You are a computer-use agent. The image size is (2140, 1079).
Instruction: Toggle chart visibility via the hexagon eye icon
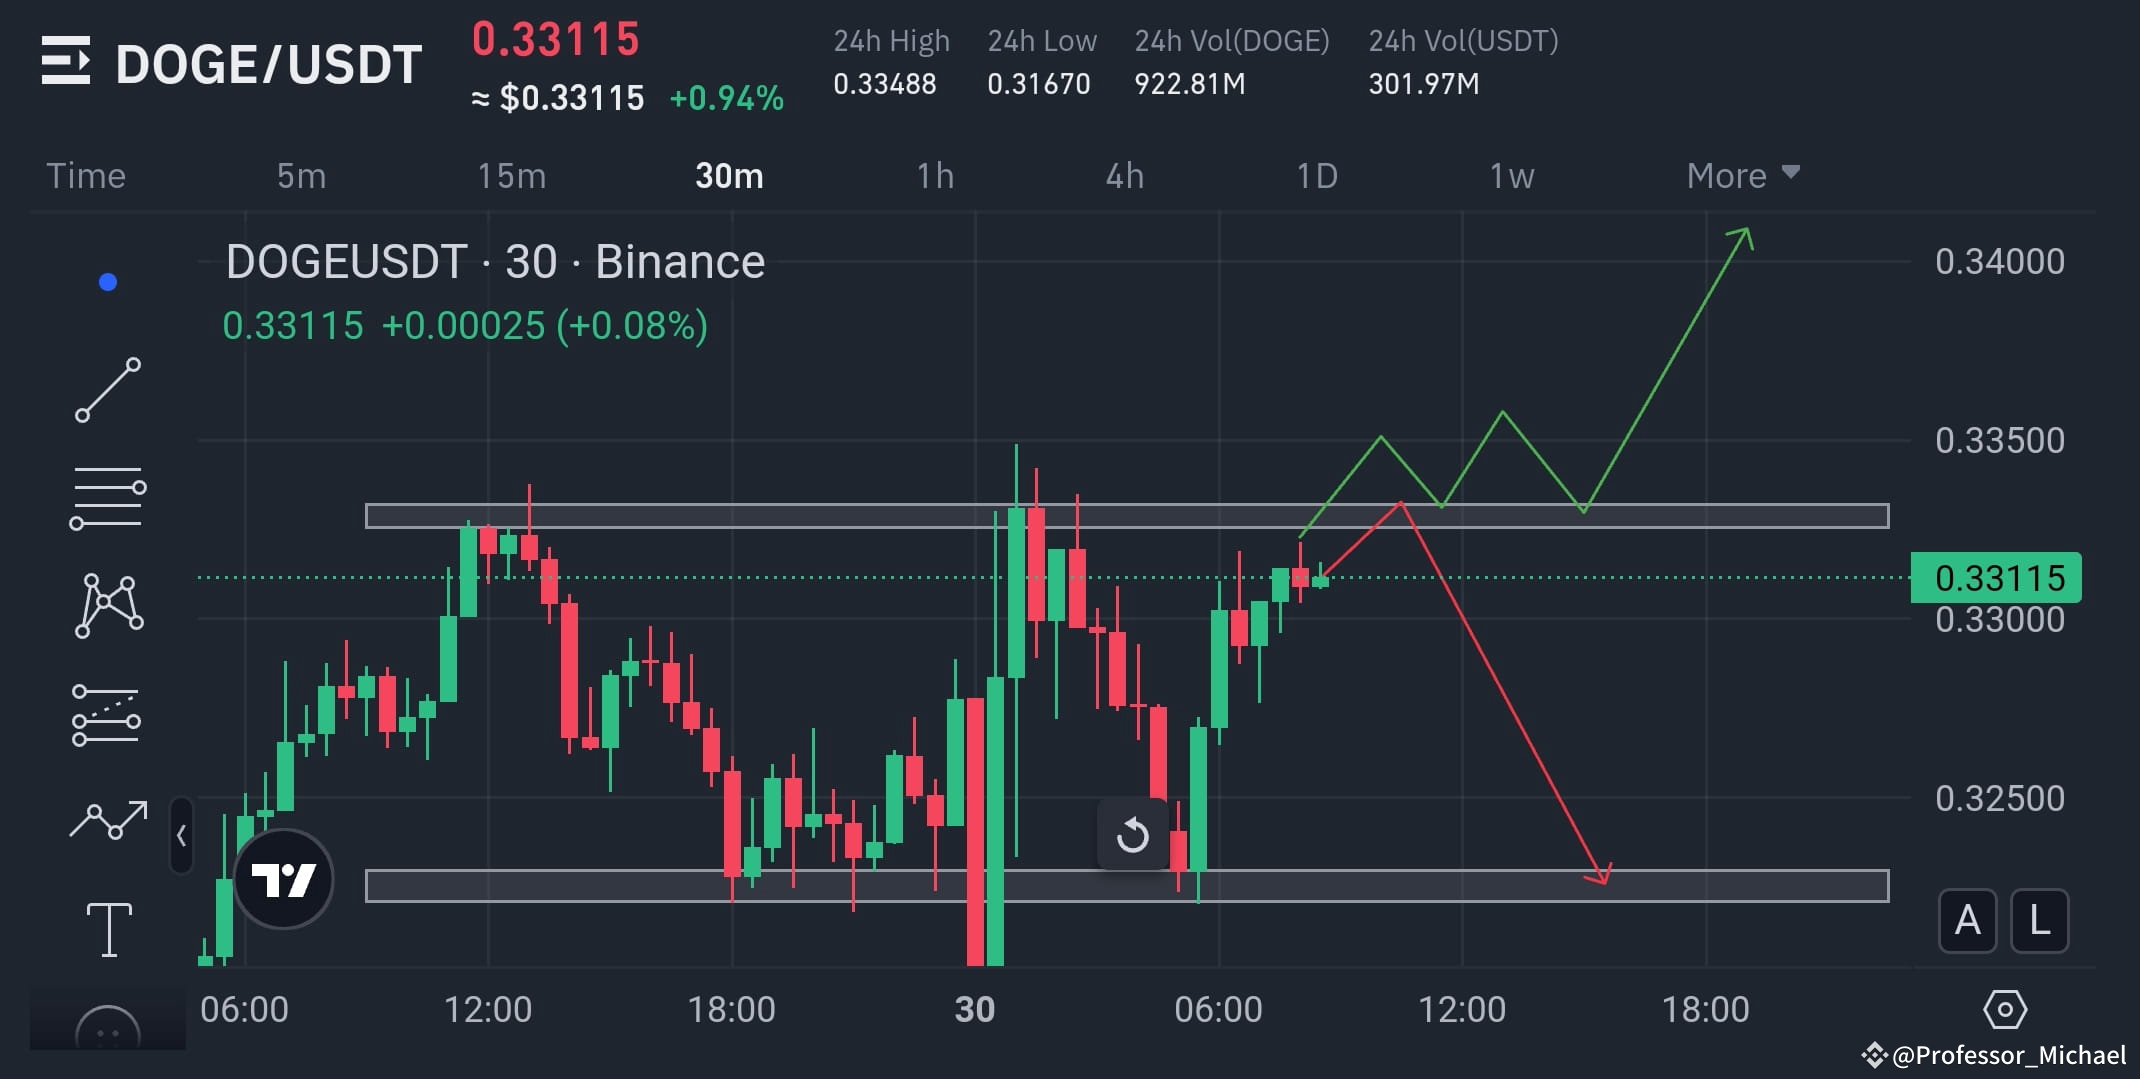(2005, 1011)
